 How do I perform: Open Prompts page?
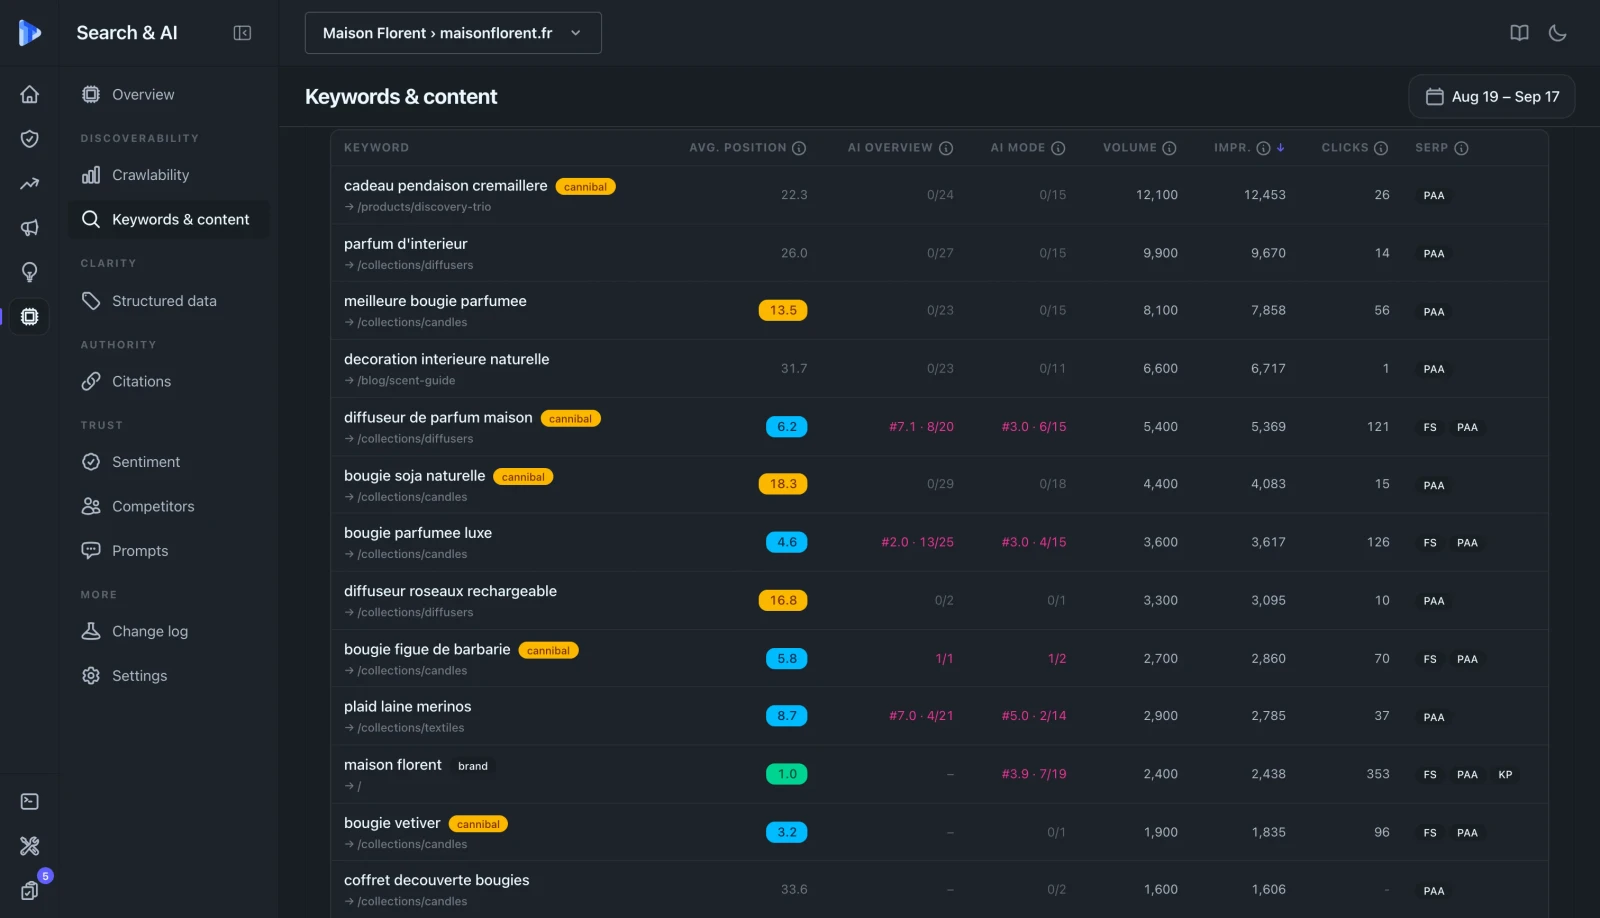169,551
